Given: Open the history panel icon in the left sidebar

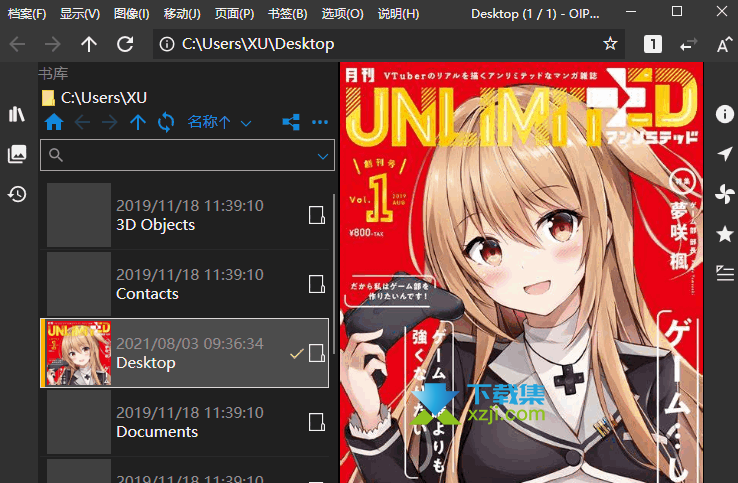Looking at the screenshot, I should click(x=17, y=194).
